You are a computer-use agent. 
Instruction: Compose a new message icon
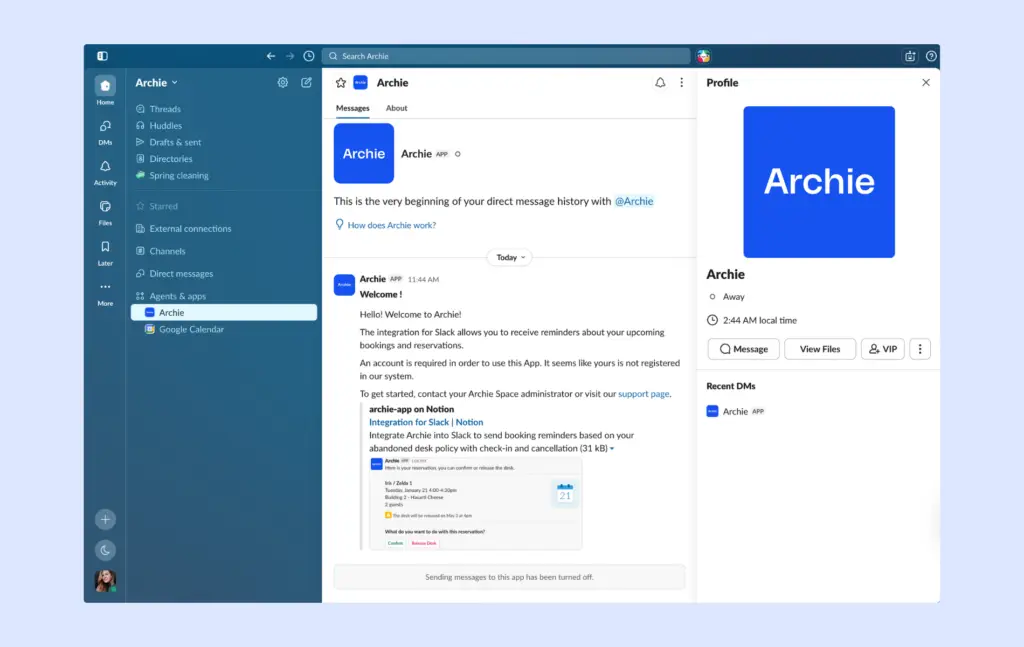coord(306,82)
